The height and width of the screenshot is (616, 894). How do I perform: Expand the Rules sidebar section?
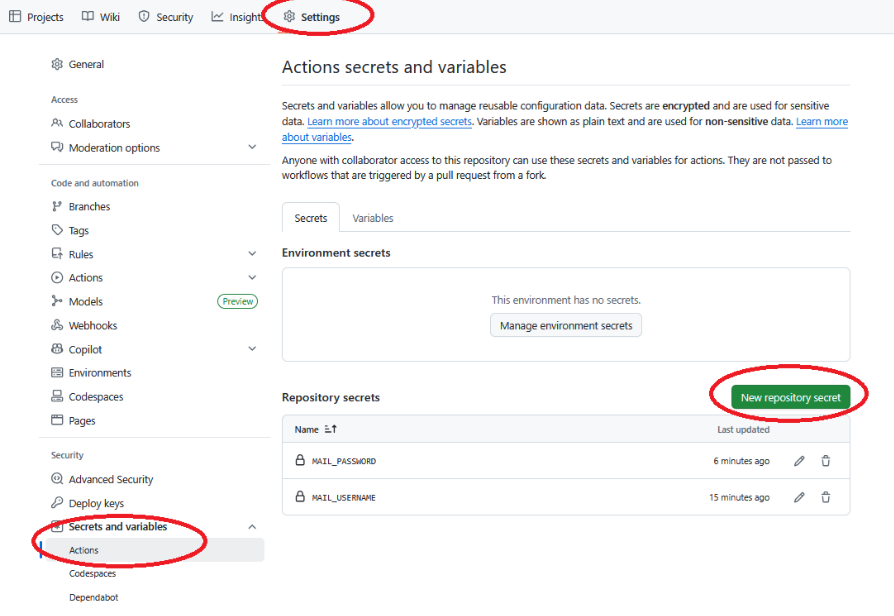[252, 255]
